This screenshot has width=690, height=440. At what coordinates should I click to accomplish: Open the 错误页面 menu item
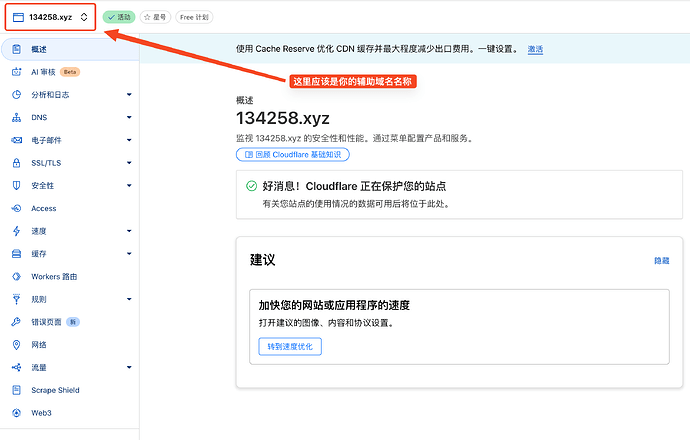click(70, 322)
